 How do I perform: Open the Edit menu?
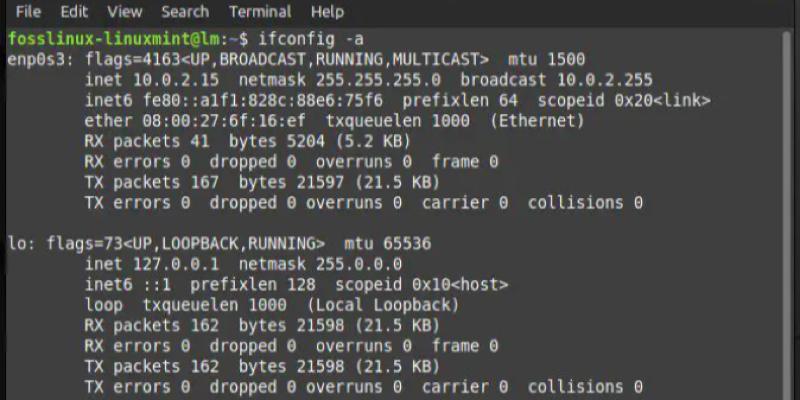(73, 13)
